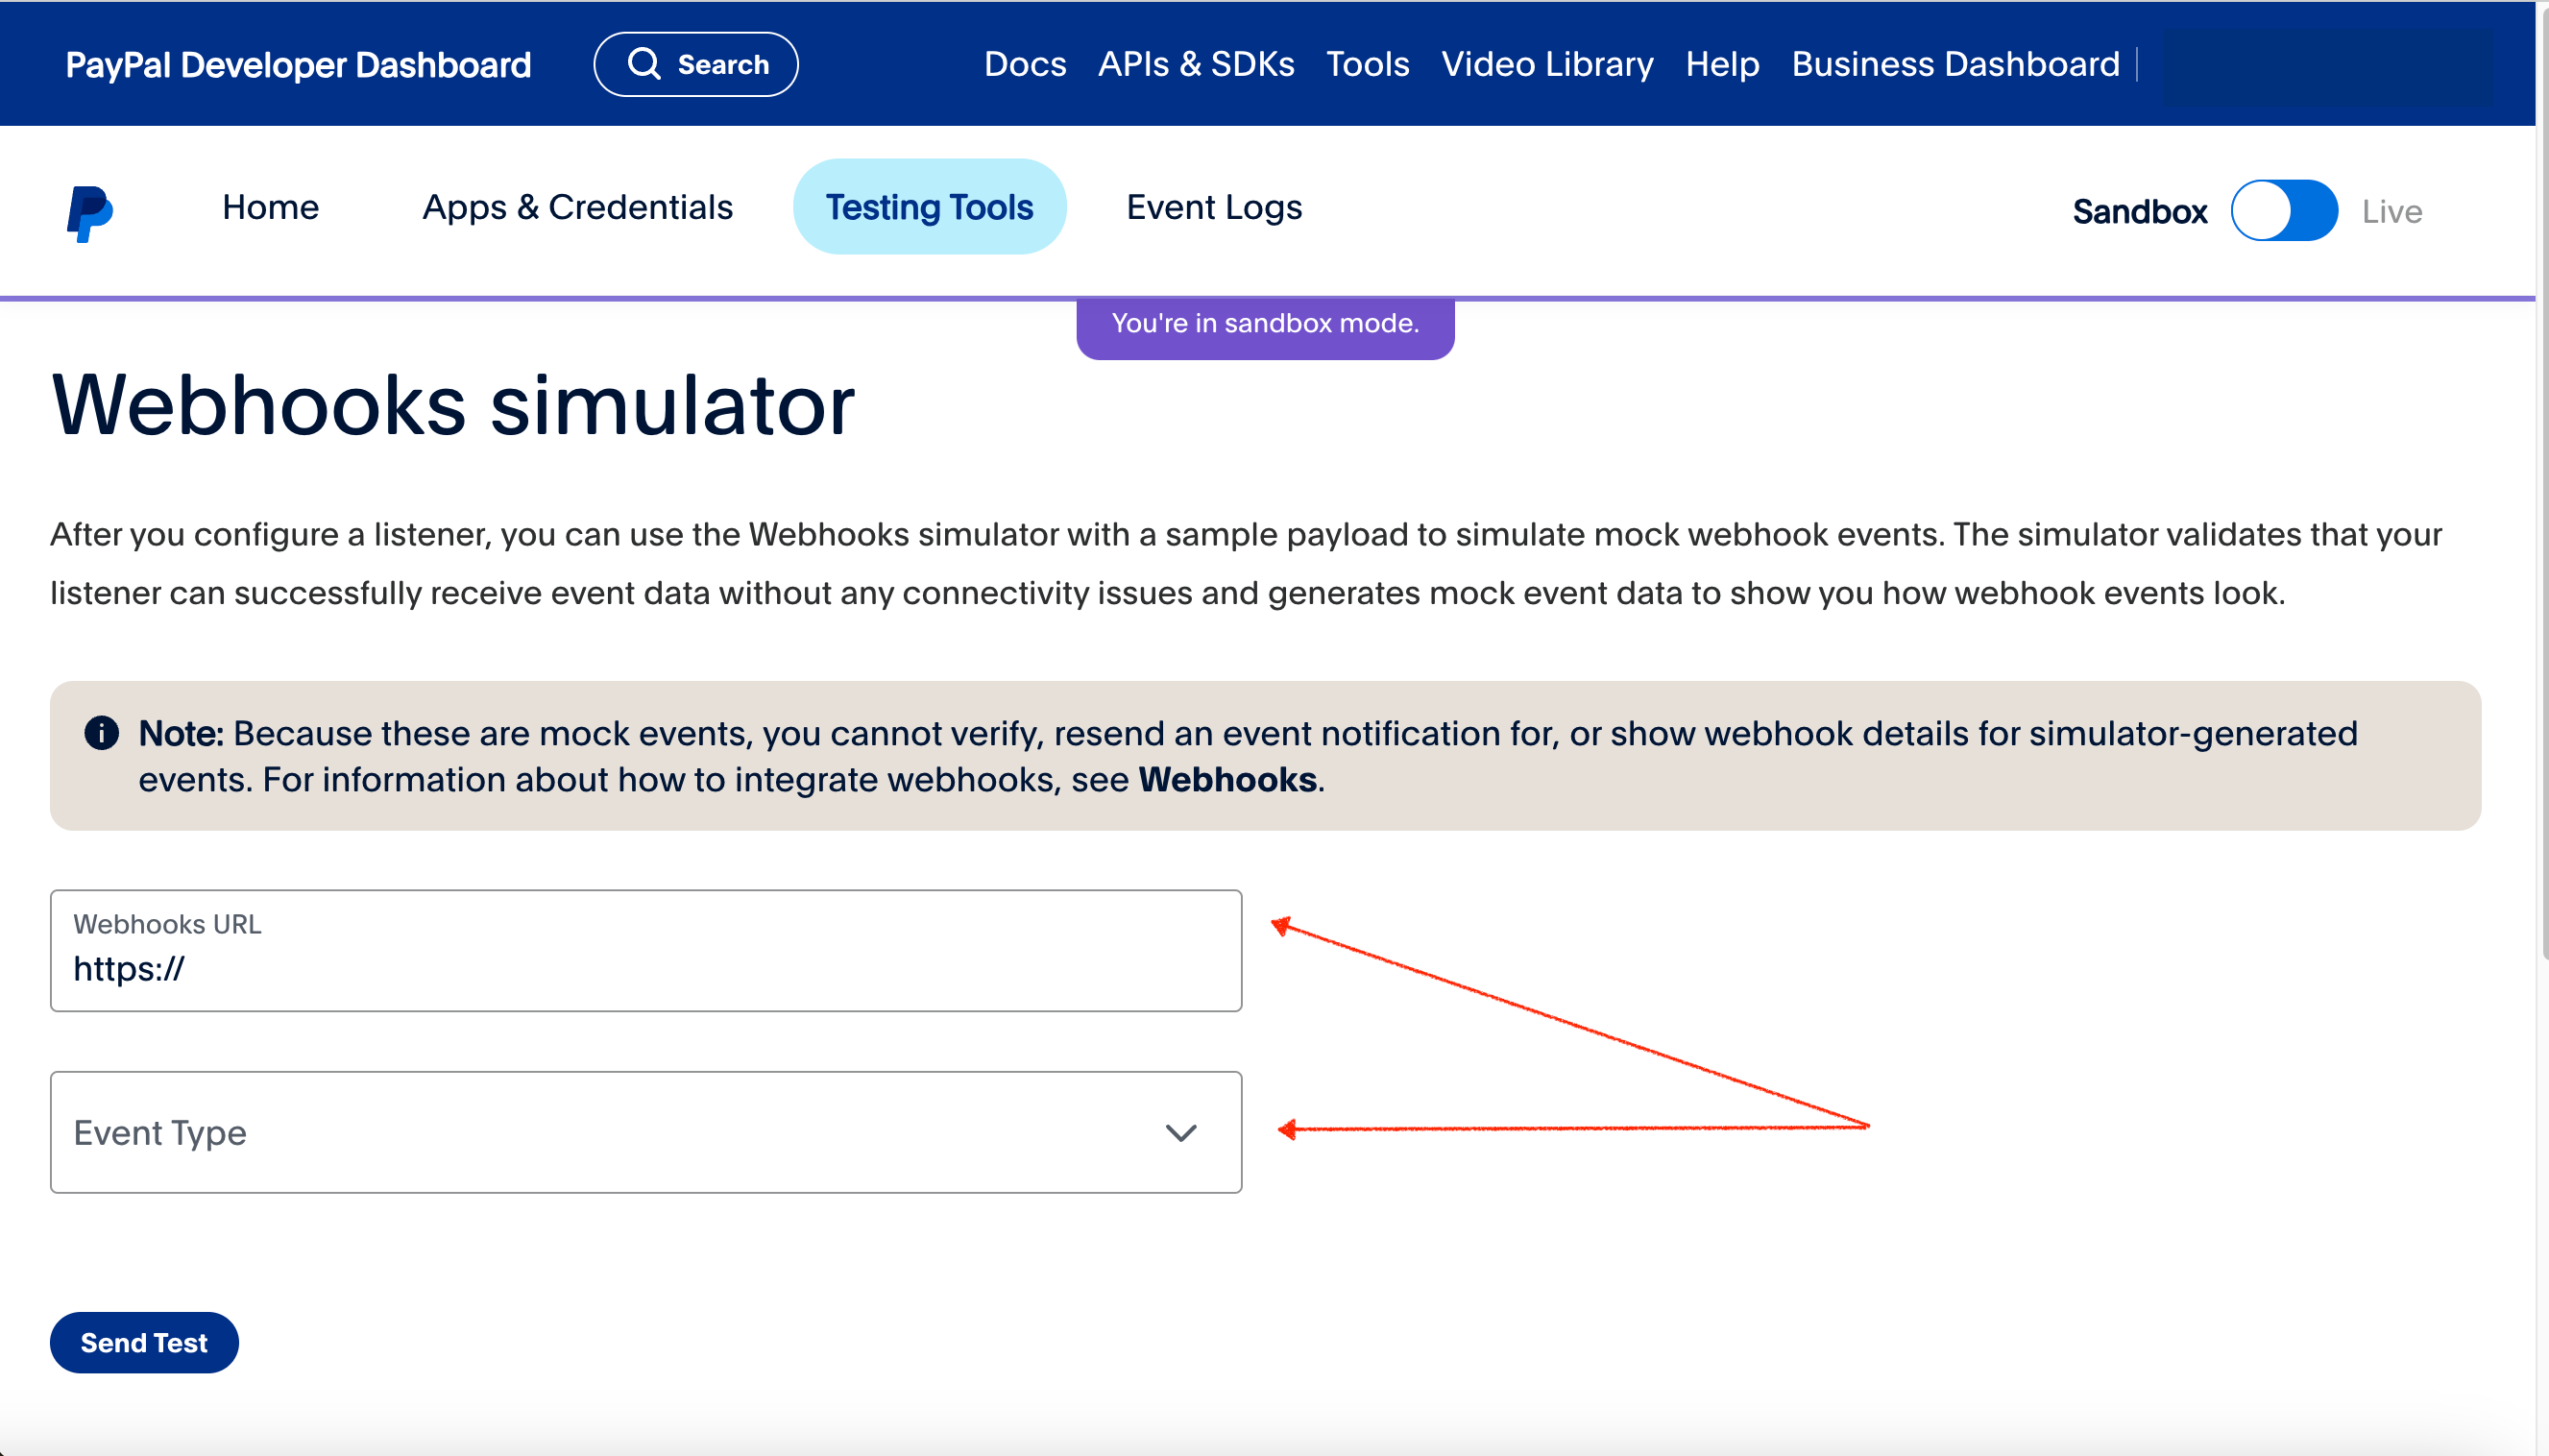Open the Event Logs tab
This screenshot has height=1456, width=2549.
[x=1214, y=207]
